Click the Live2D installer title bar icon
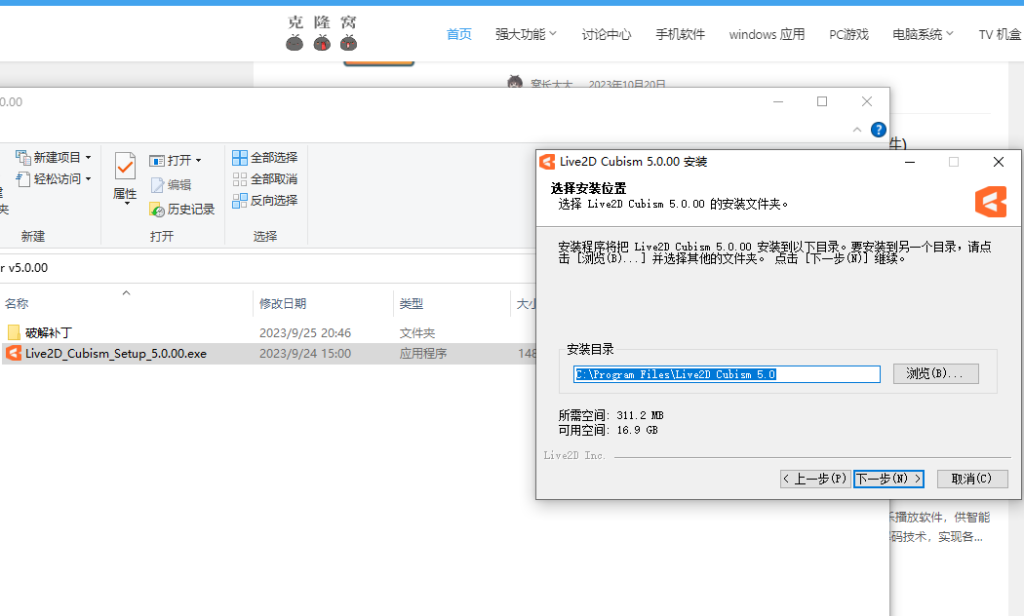Image resolution: width=1024 pixels, height=616 pixels. click(547, 161)
